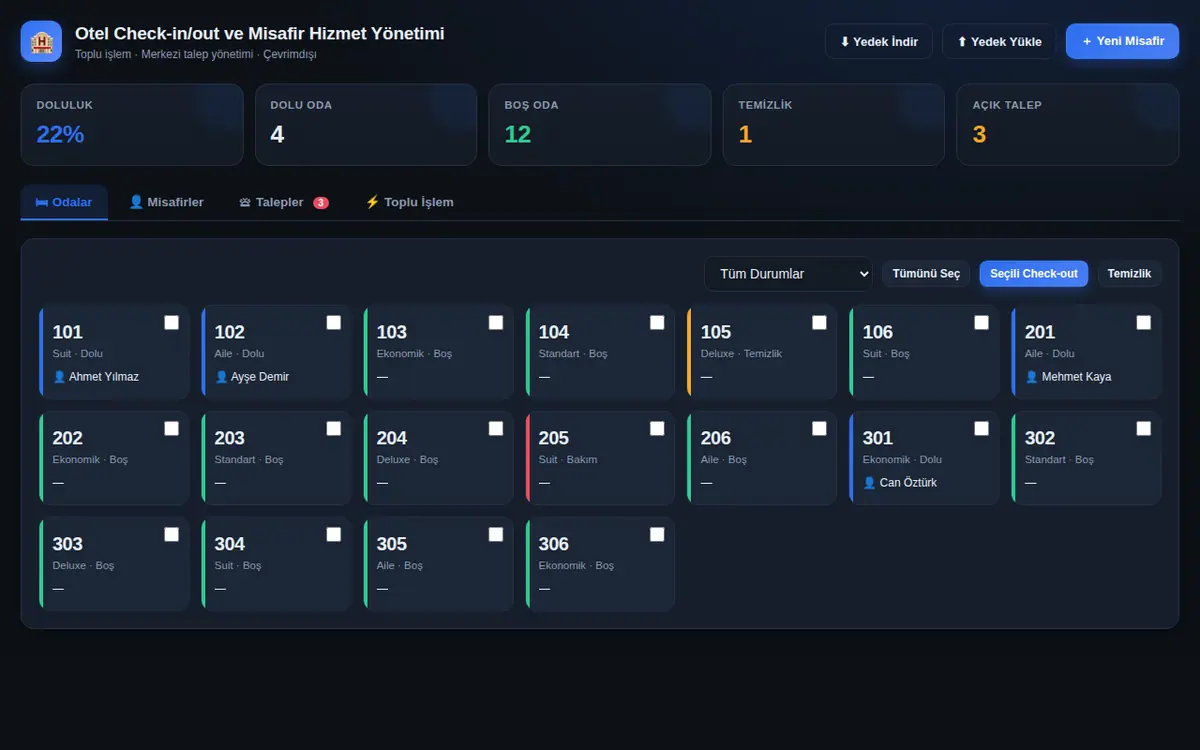This screenshot has width=1200, height=750.
Task: Click the Temizlik button in the room toolbar
Action: click(1130, 274)
